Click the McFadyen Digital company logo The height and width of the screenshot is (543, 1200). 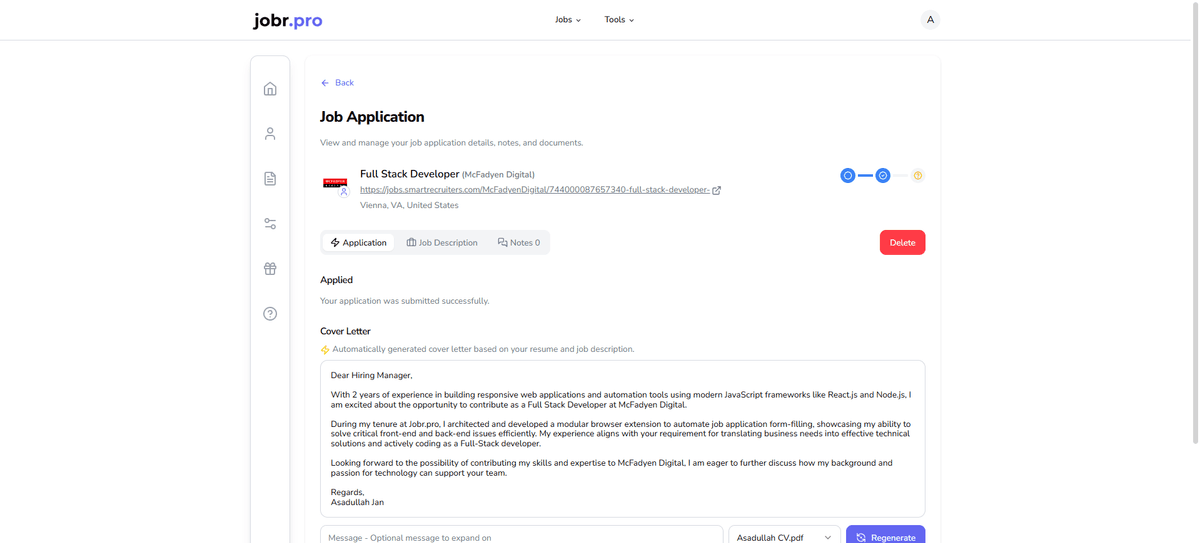pyautogui.click(x=335, y=184)
